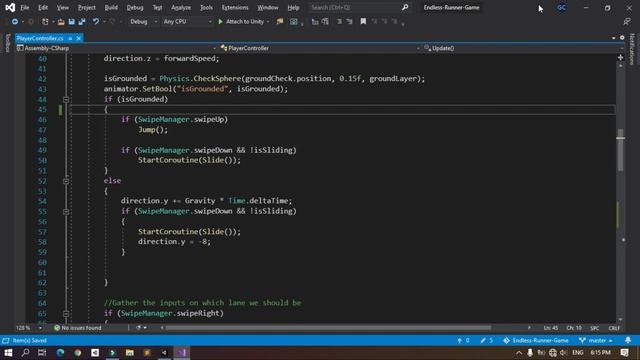Open the PlayerController class dropdown
Viewport: 640px width, 360px height.
point(320,48)
